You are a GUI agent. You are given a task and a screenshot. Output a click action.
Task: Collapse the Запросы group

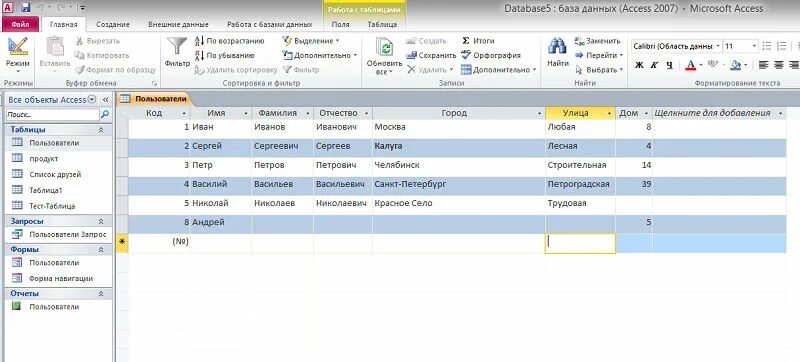point(101,221)
